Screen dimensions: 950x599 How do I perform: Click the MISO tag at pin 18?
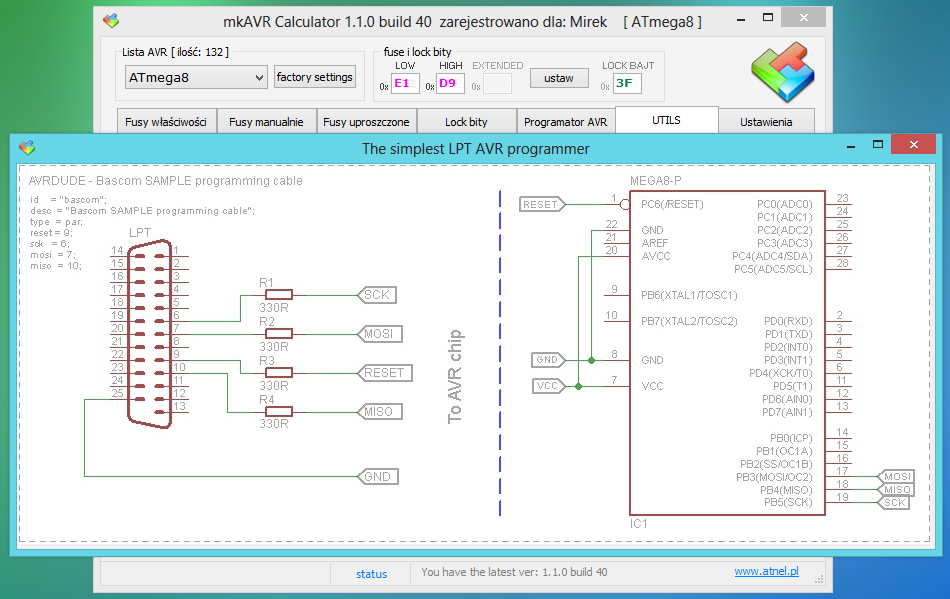pos(896,489)
